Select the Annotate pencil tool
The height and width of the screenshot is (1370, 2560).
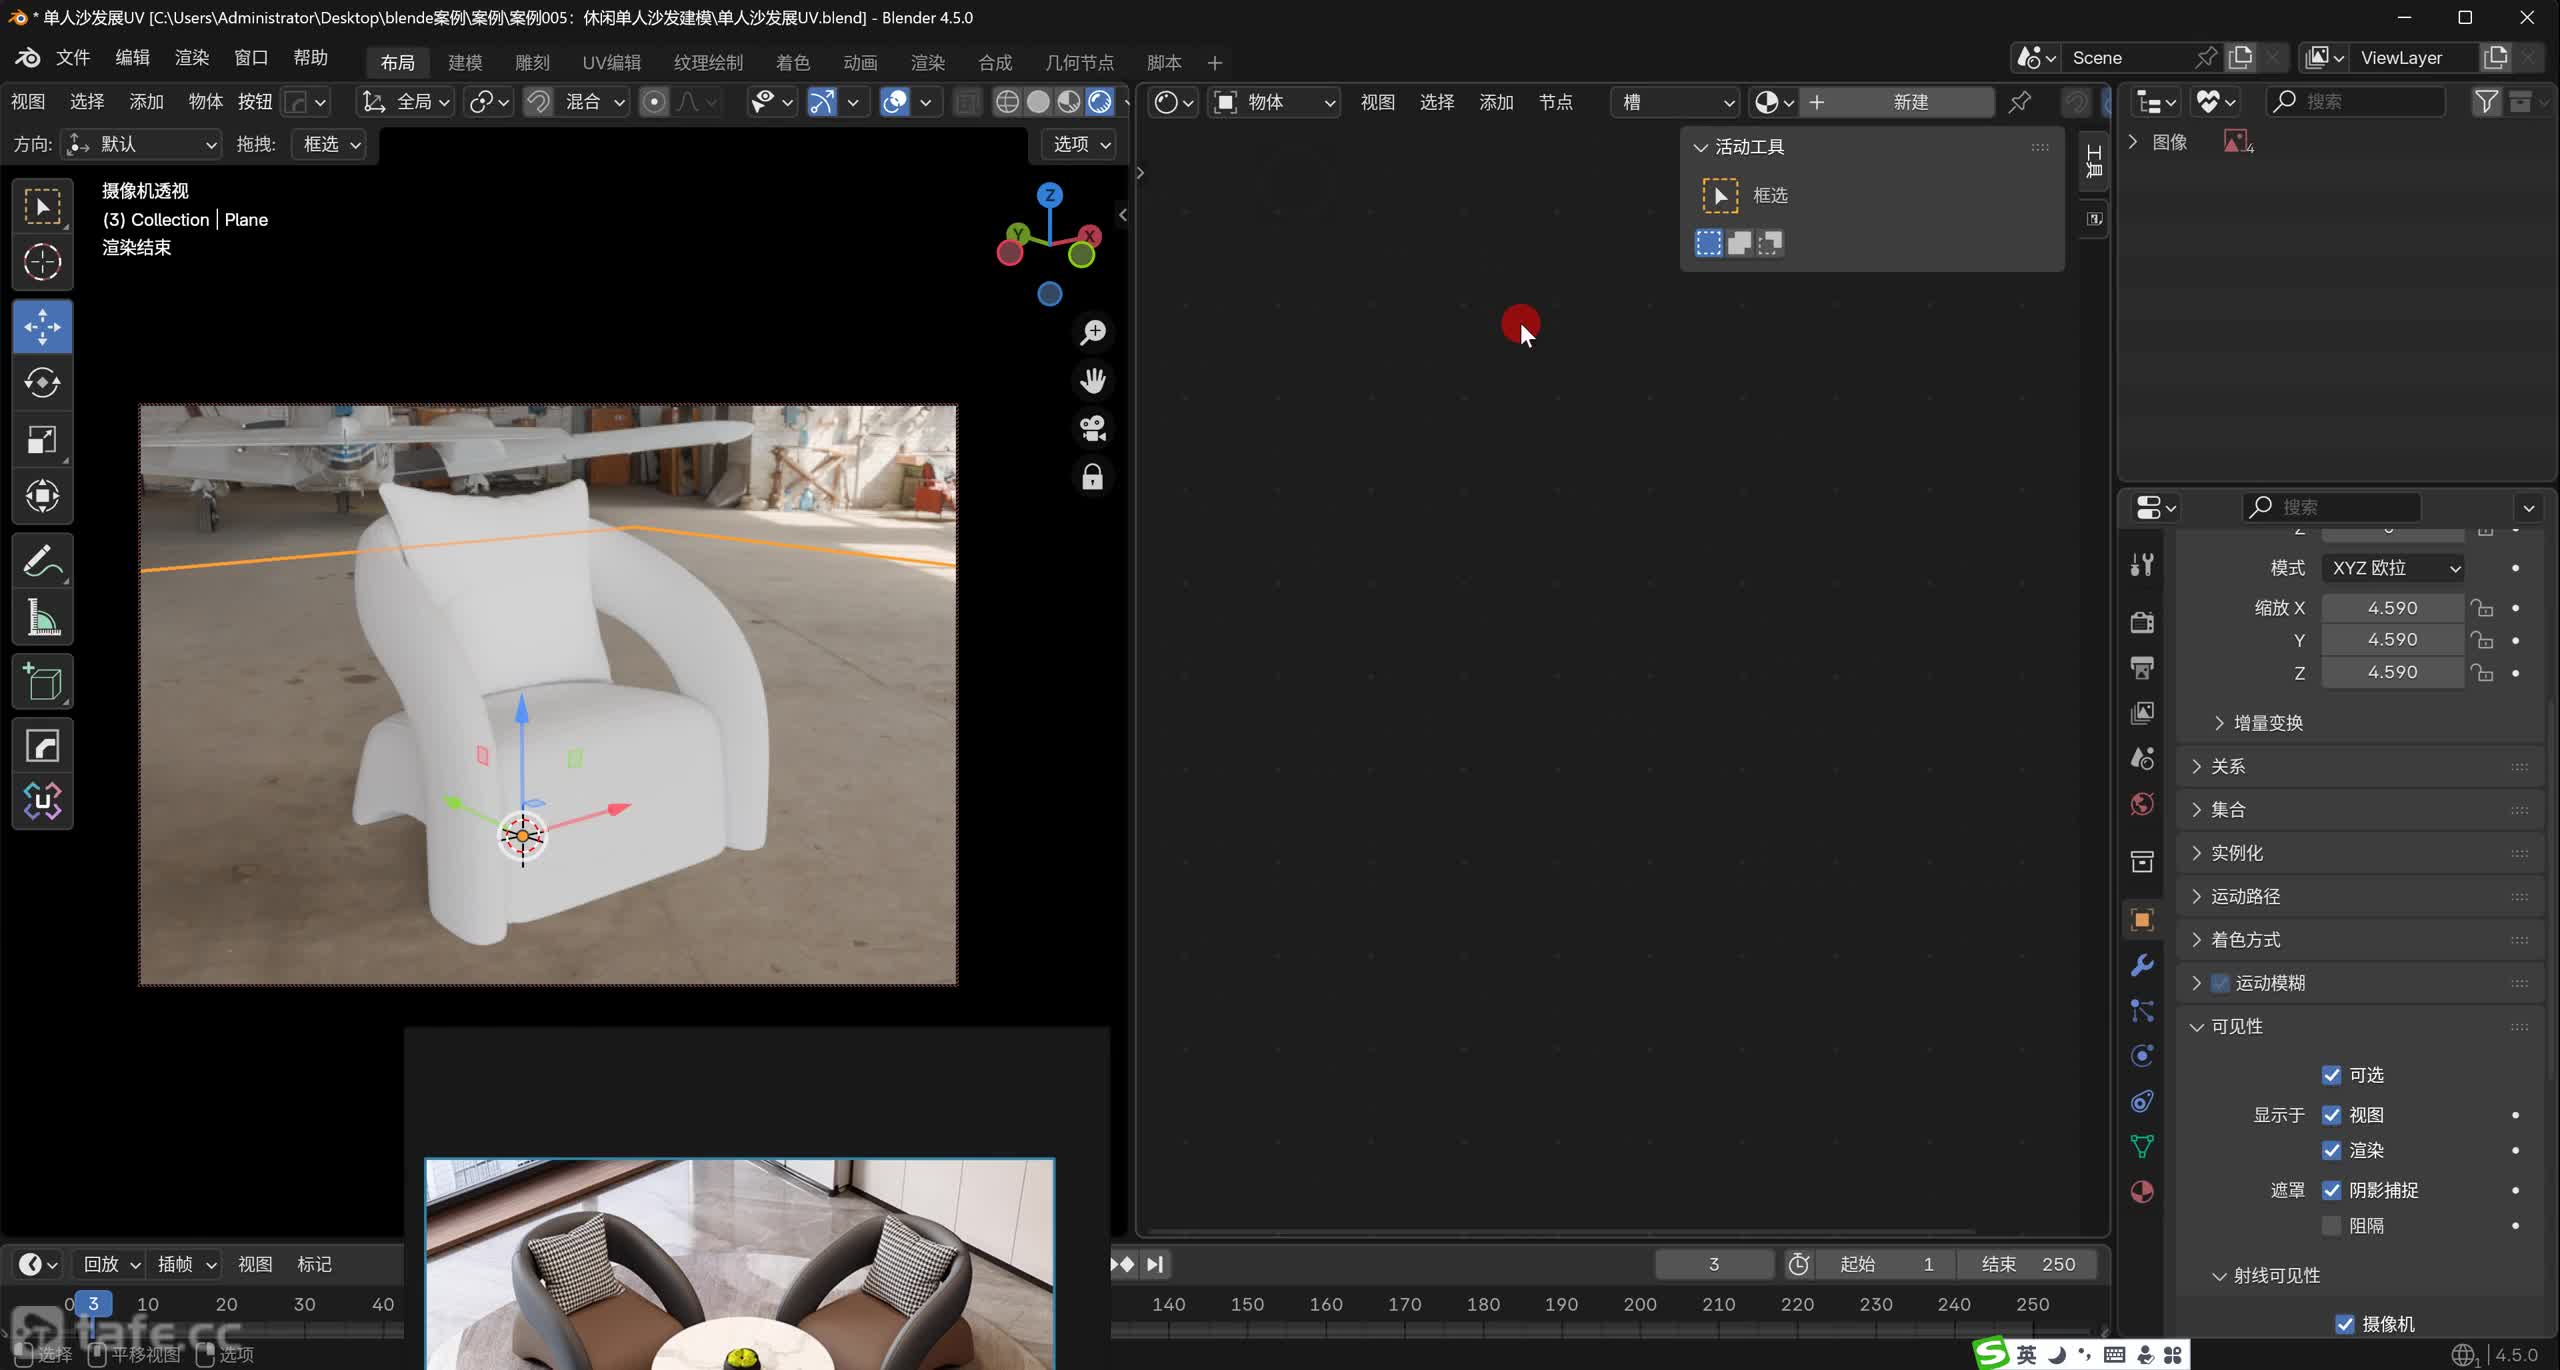[42, 561]
